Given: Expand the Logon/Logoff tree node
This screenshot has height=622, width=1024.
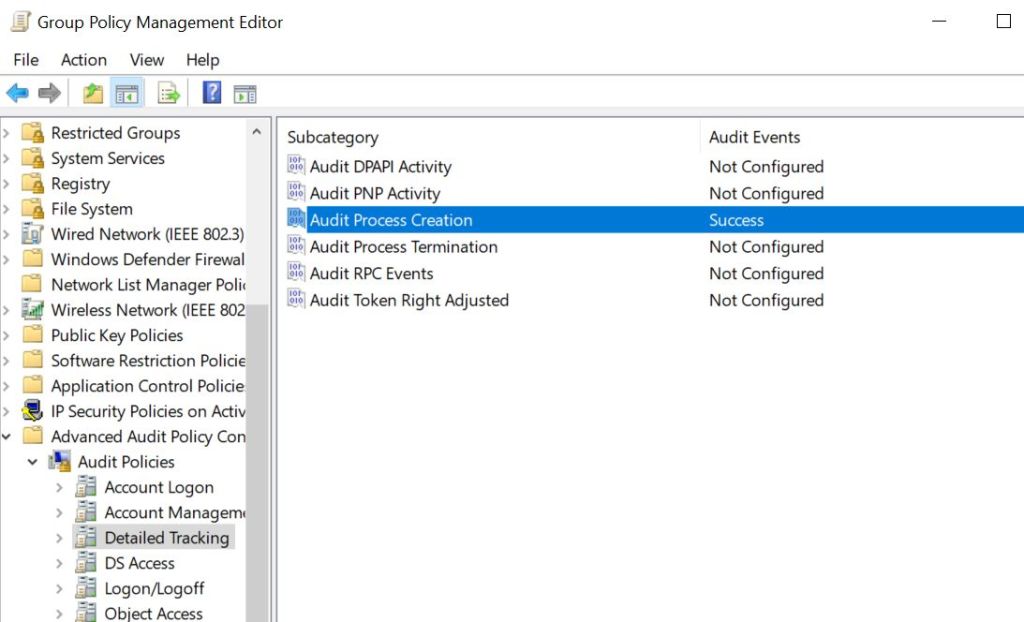Looking at the screenshot, I should pyautogui.click(x=59, y=589).
